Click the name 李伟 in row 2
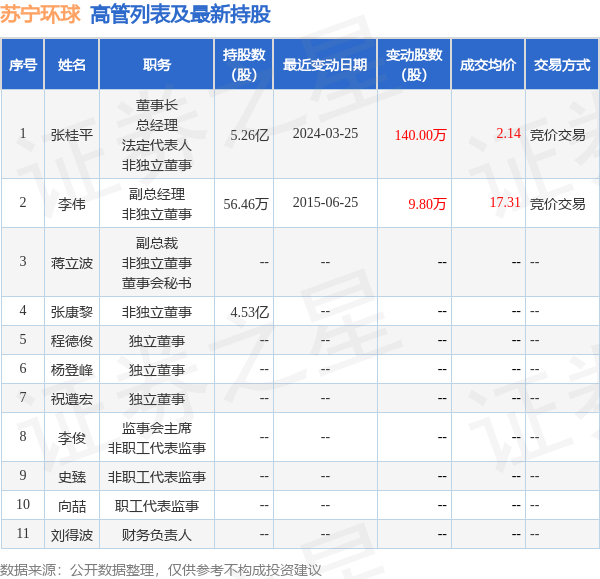This screenshot has height=579, width=600. (x=72, y=204)
